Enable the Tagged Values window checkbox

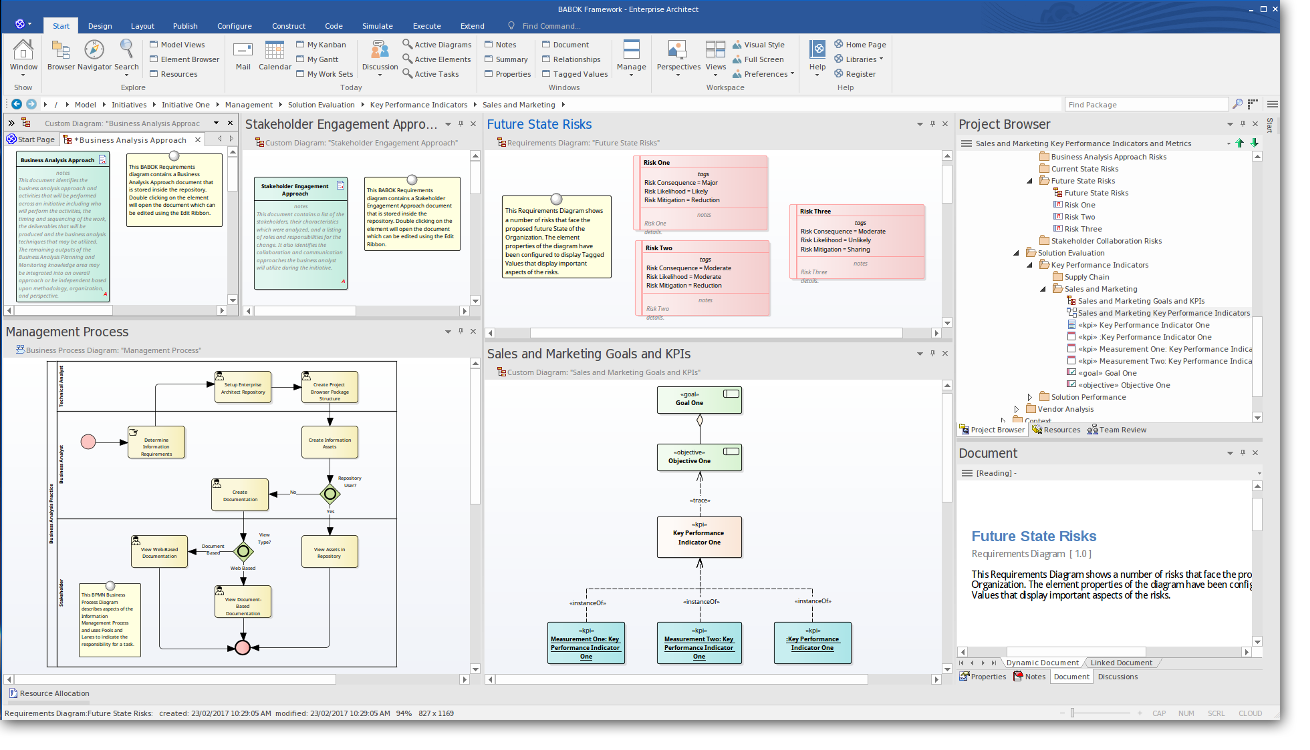[x=546, y=74]
